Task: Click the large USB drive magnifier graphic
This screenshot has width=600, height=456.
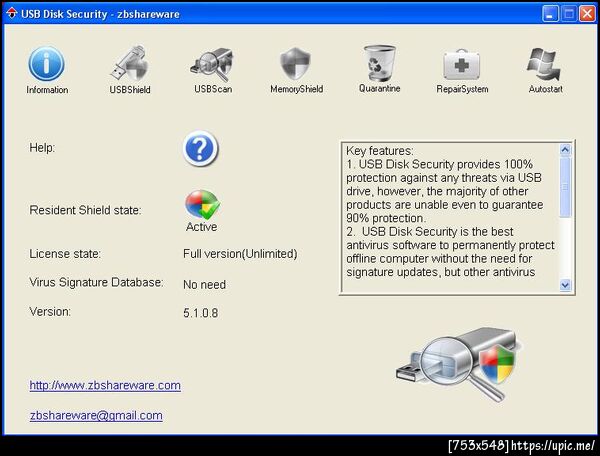Action: pos(458,364)
